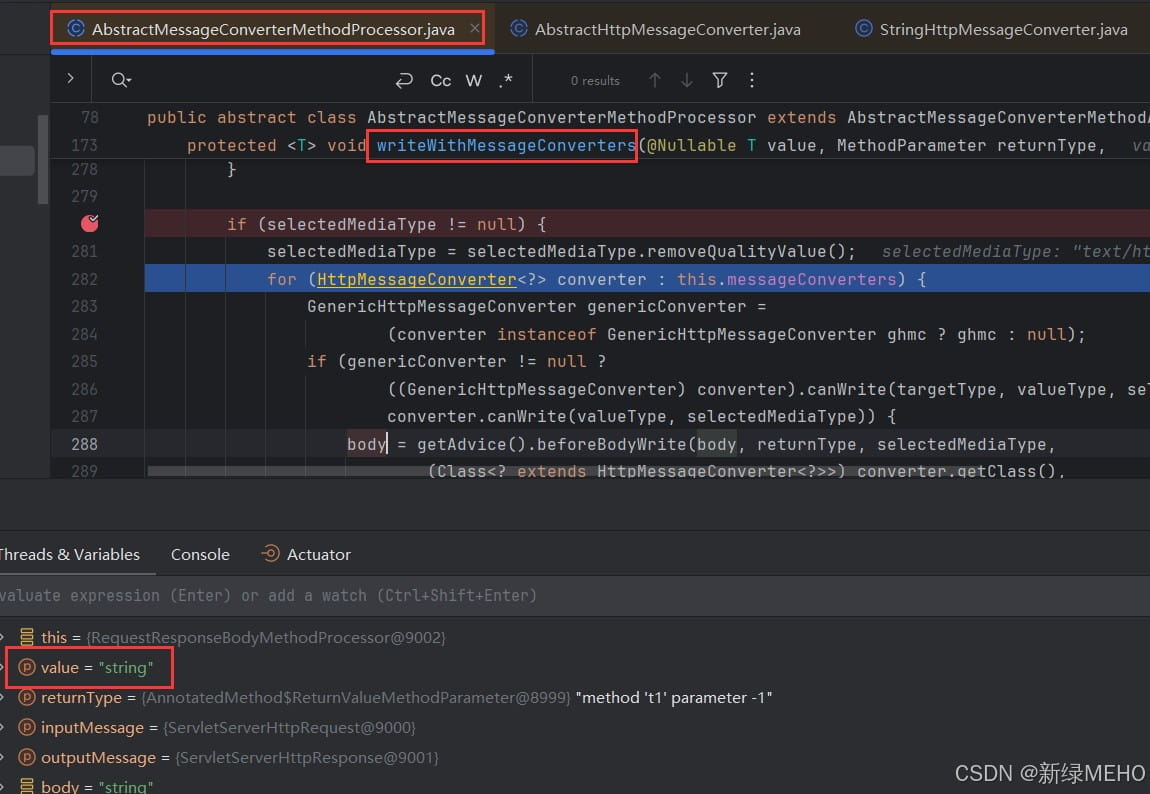Click the this.messageConverters field on line 282
The width and height of the screenshot is (1150, 794).
(x=786, y=279)
